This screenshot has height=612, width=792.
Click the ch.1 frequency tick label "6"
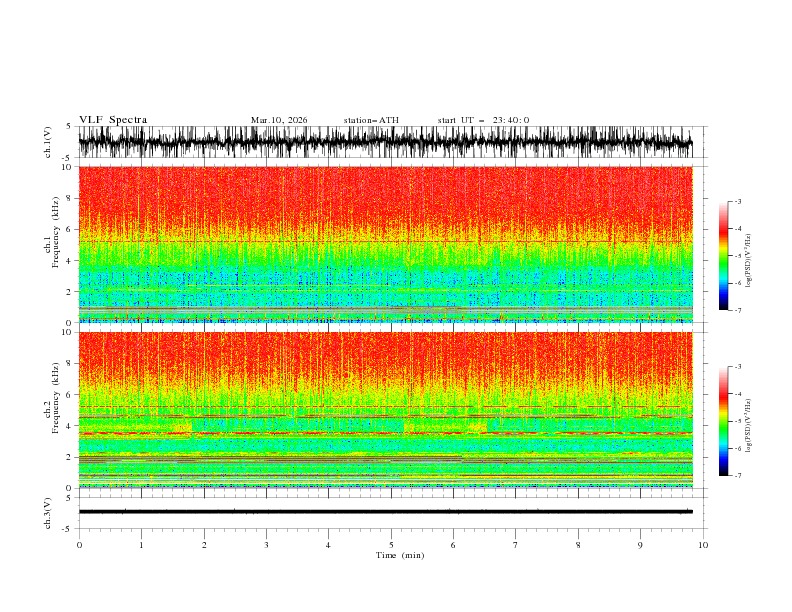[69, 229]
